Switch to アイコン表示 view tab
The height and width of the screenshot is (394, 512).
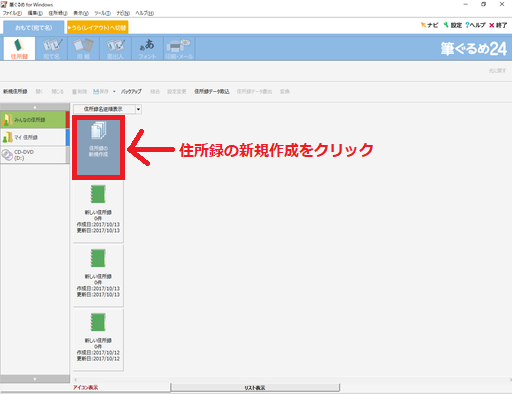(86, 388)
